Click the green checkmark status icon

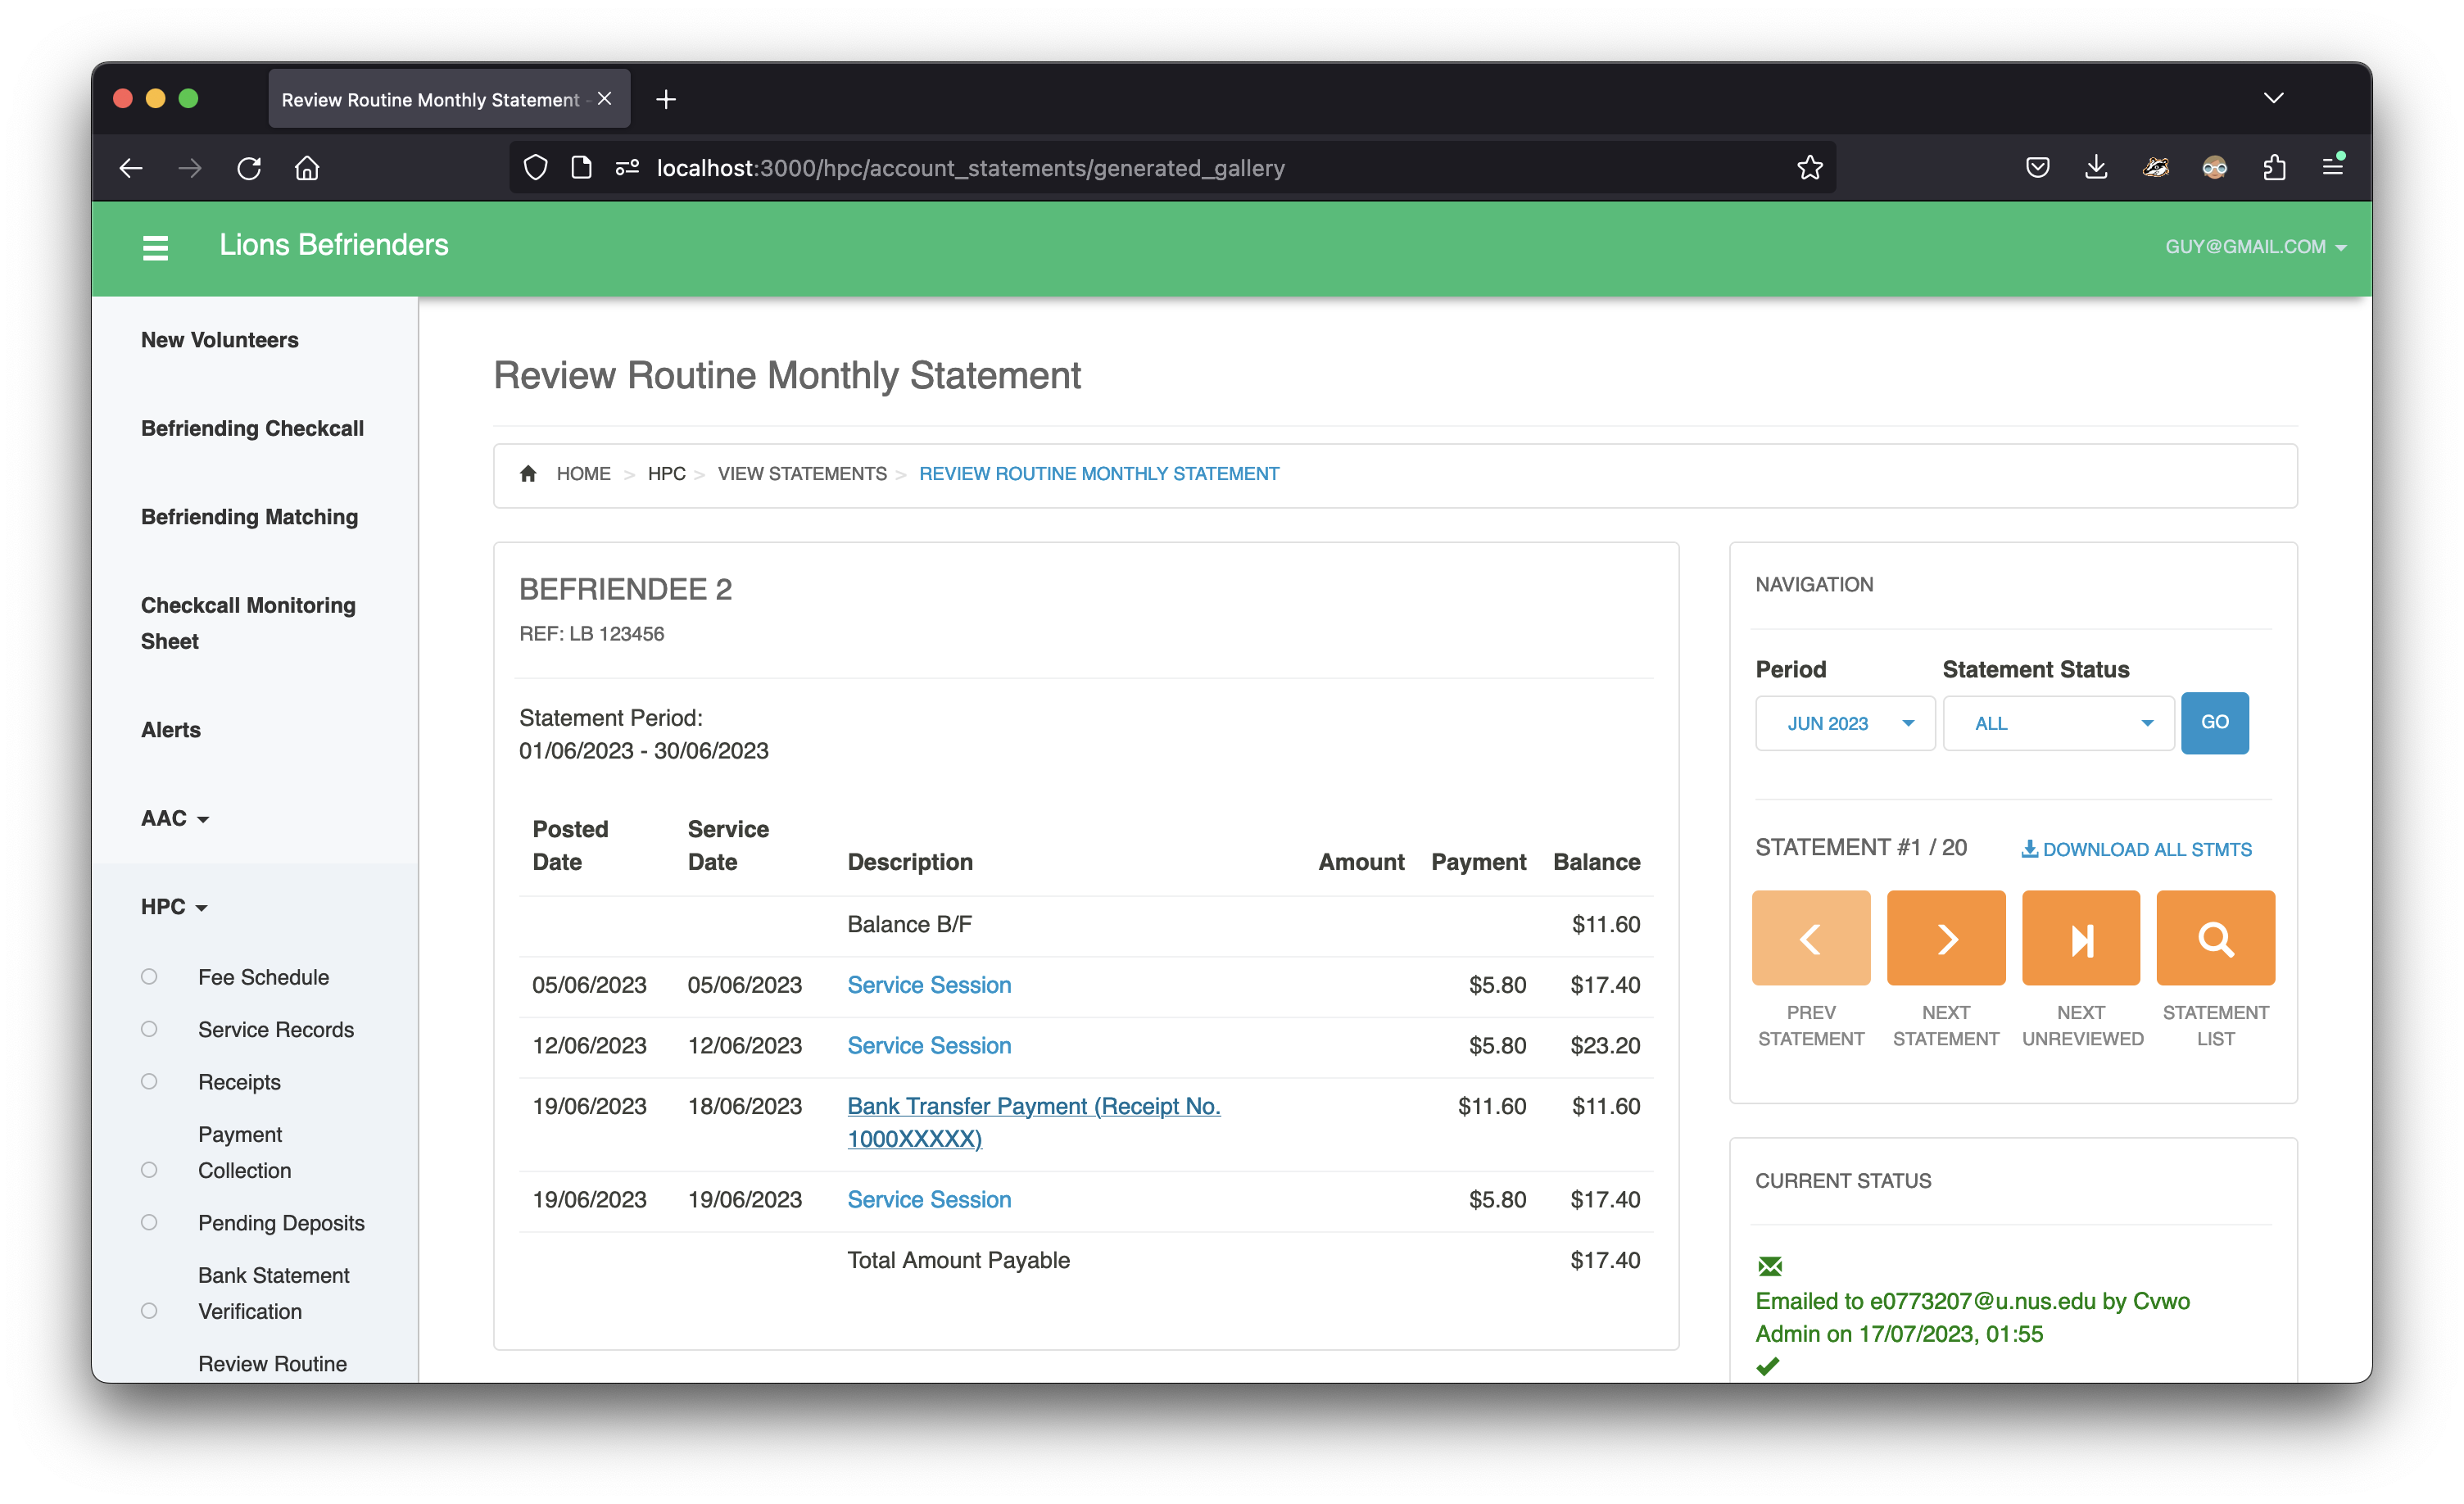click(1768, 1366)
